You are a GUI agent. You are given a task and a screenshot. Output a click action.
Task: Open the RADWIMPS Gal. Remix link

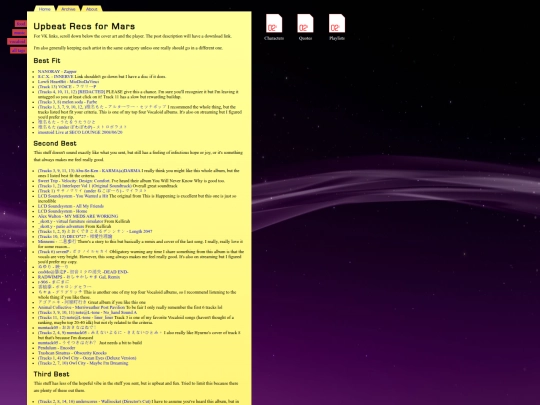click(x=79, y=277)
